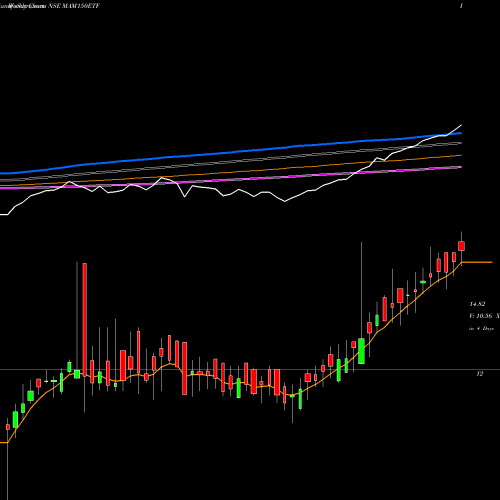Click the 'NSE MAM150ETF' chart title

pos(74,6)
